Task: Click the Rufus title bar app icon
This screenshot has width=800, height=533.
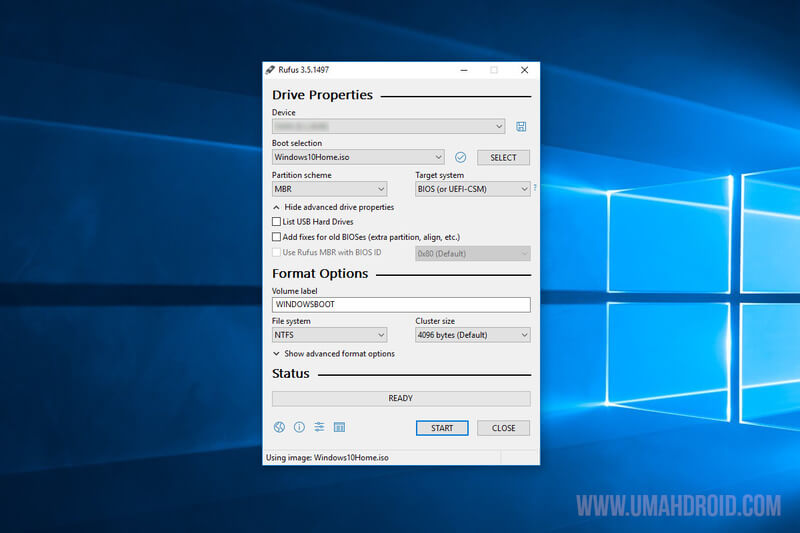Action: [270, 70]
